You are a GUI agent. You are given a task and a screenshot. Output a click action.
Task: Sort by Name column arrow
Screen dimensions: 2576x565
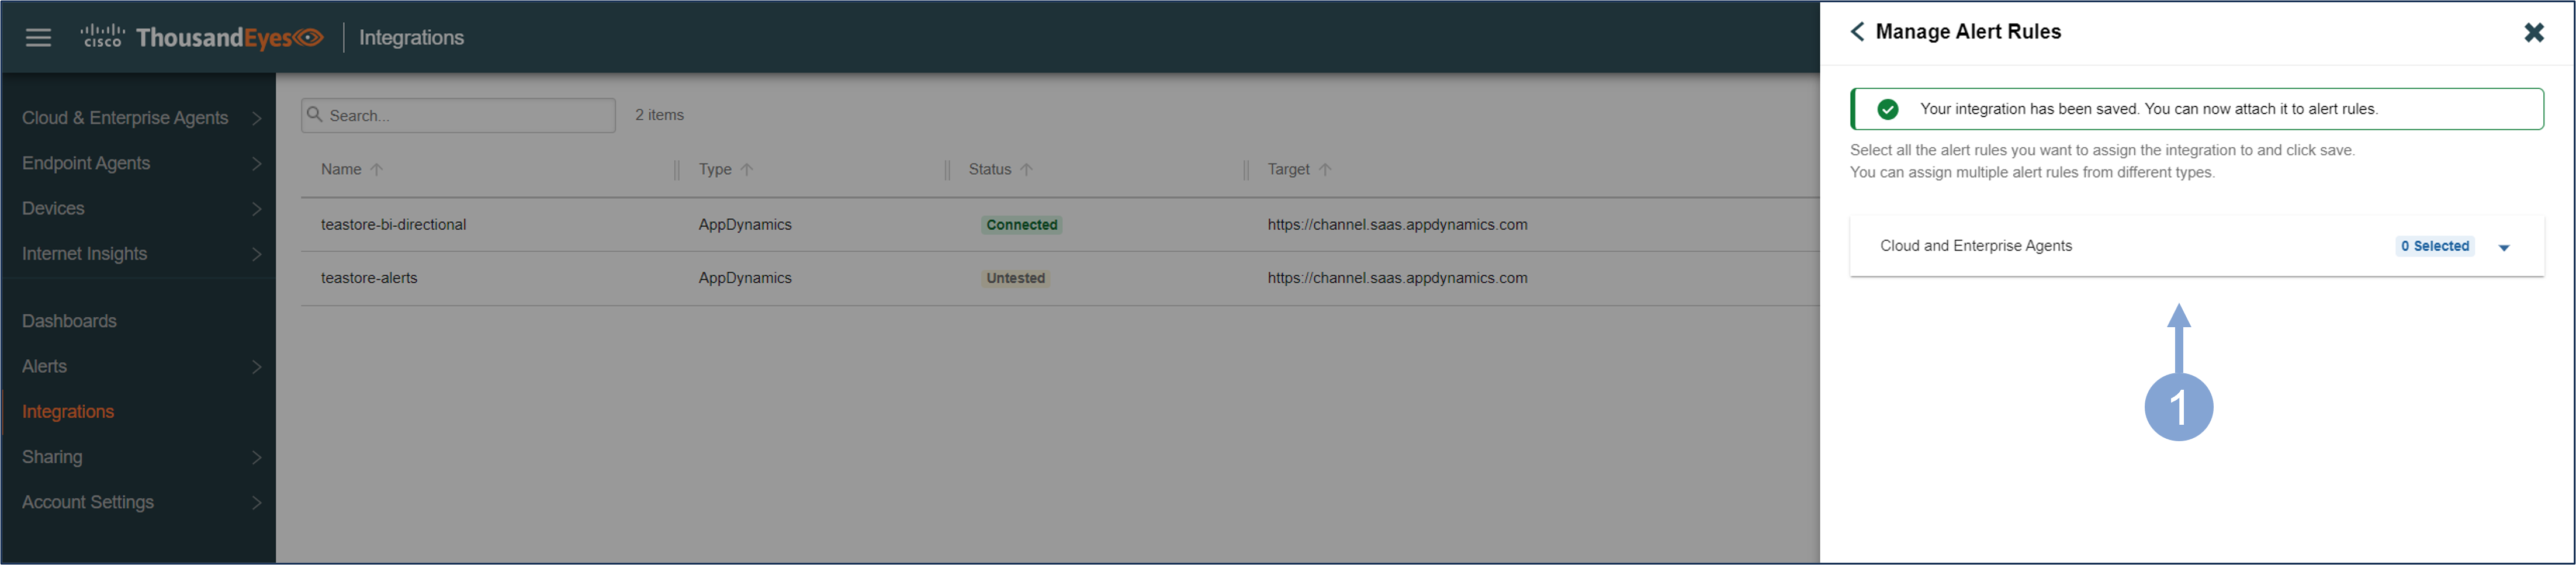(377, 170)
